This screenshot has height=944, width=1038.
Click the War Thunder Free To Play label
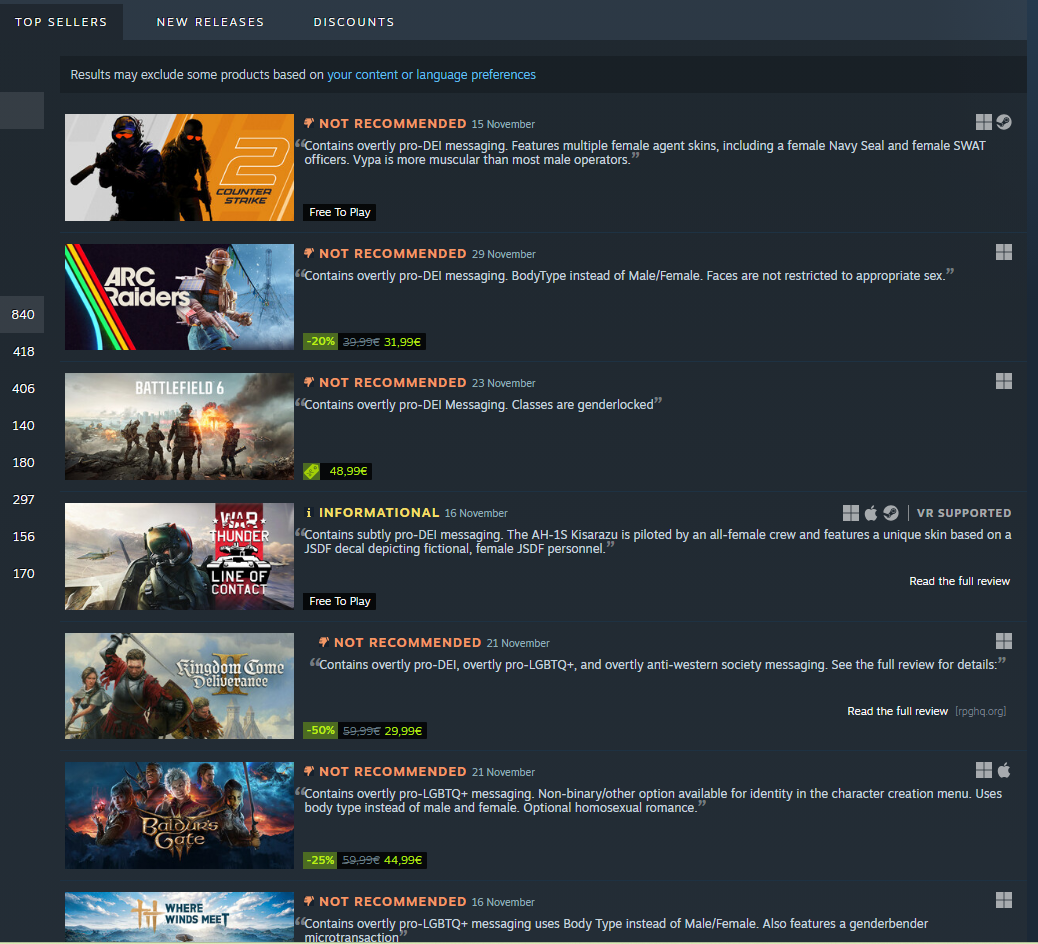pos(340,601)
